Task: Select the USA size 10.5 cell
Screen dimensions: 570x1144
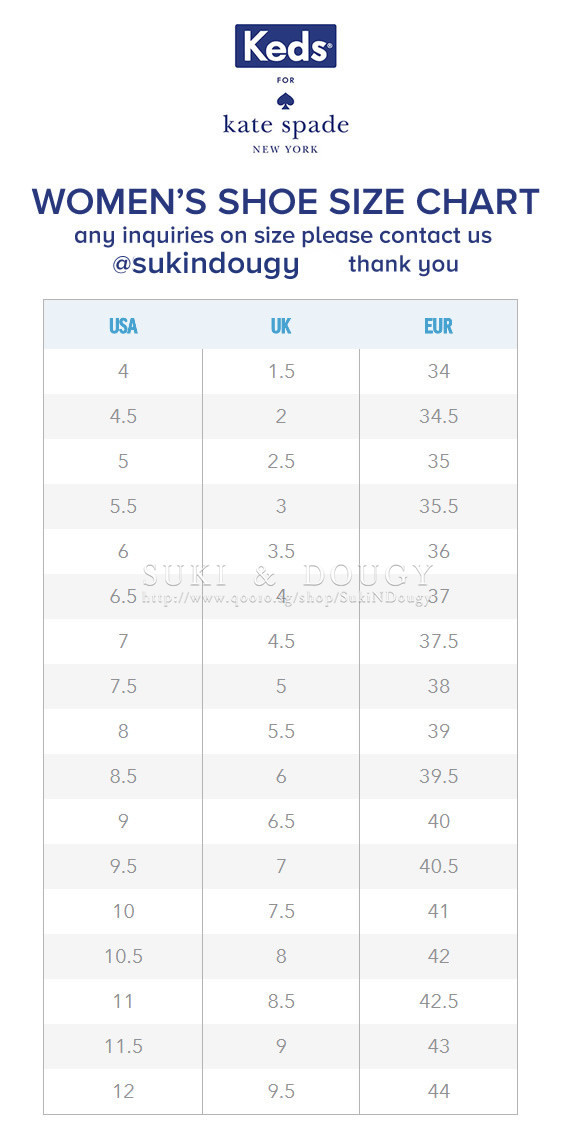Action: (x=123, y=956)
